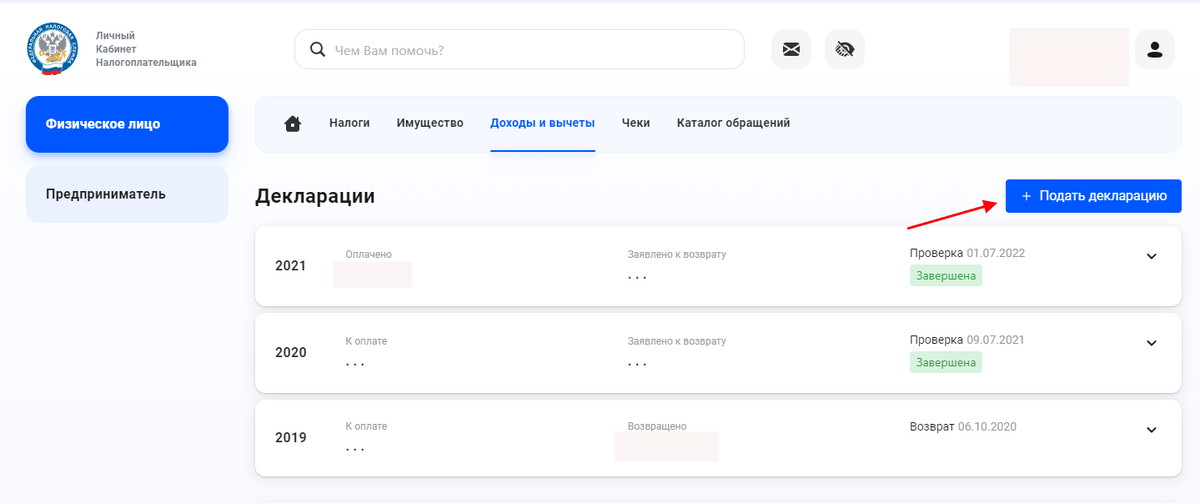Screen dimensions: 1200x504
Task: Click the year '2019' in declarations list
Action: tap(291, 438)
